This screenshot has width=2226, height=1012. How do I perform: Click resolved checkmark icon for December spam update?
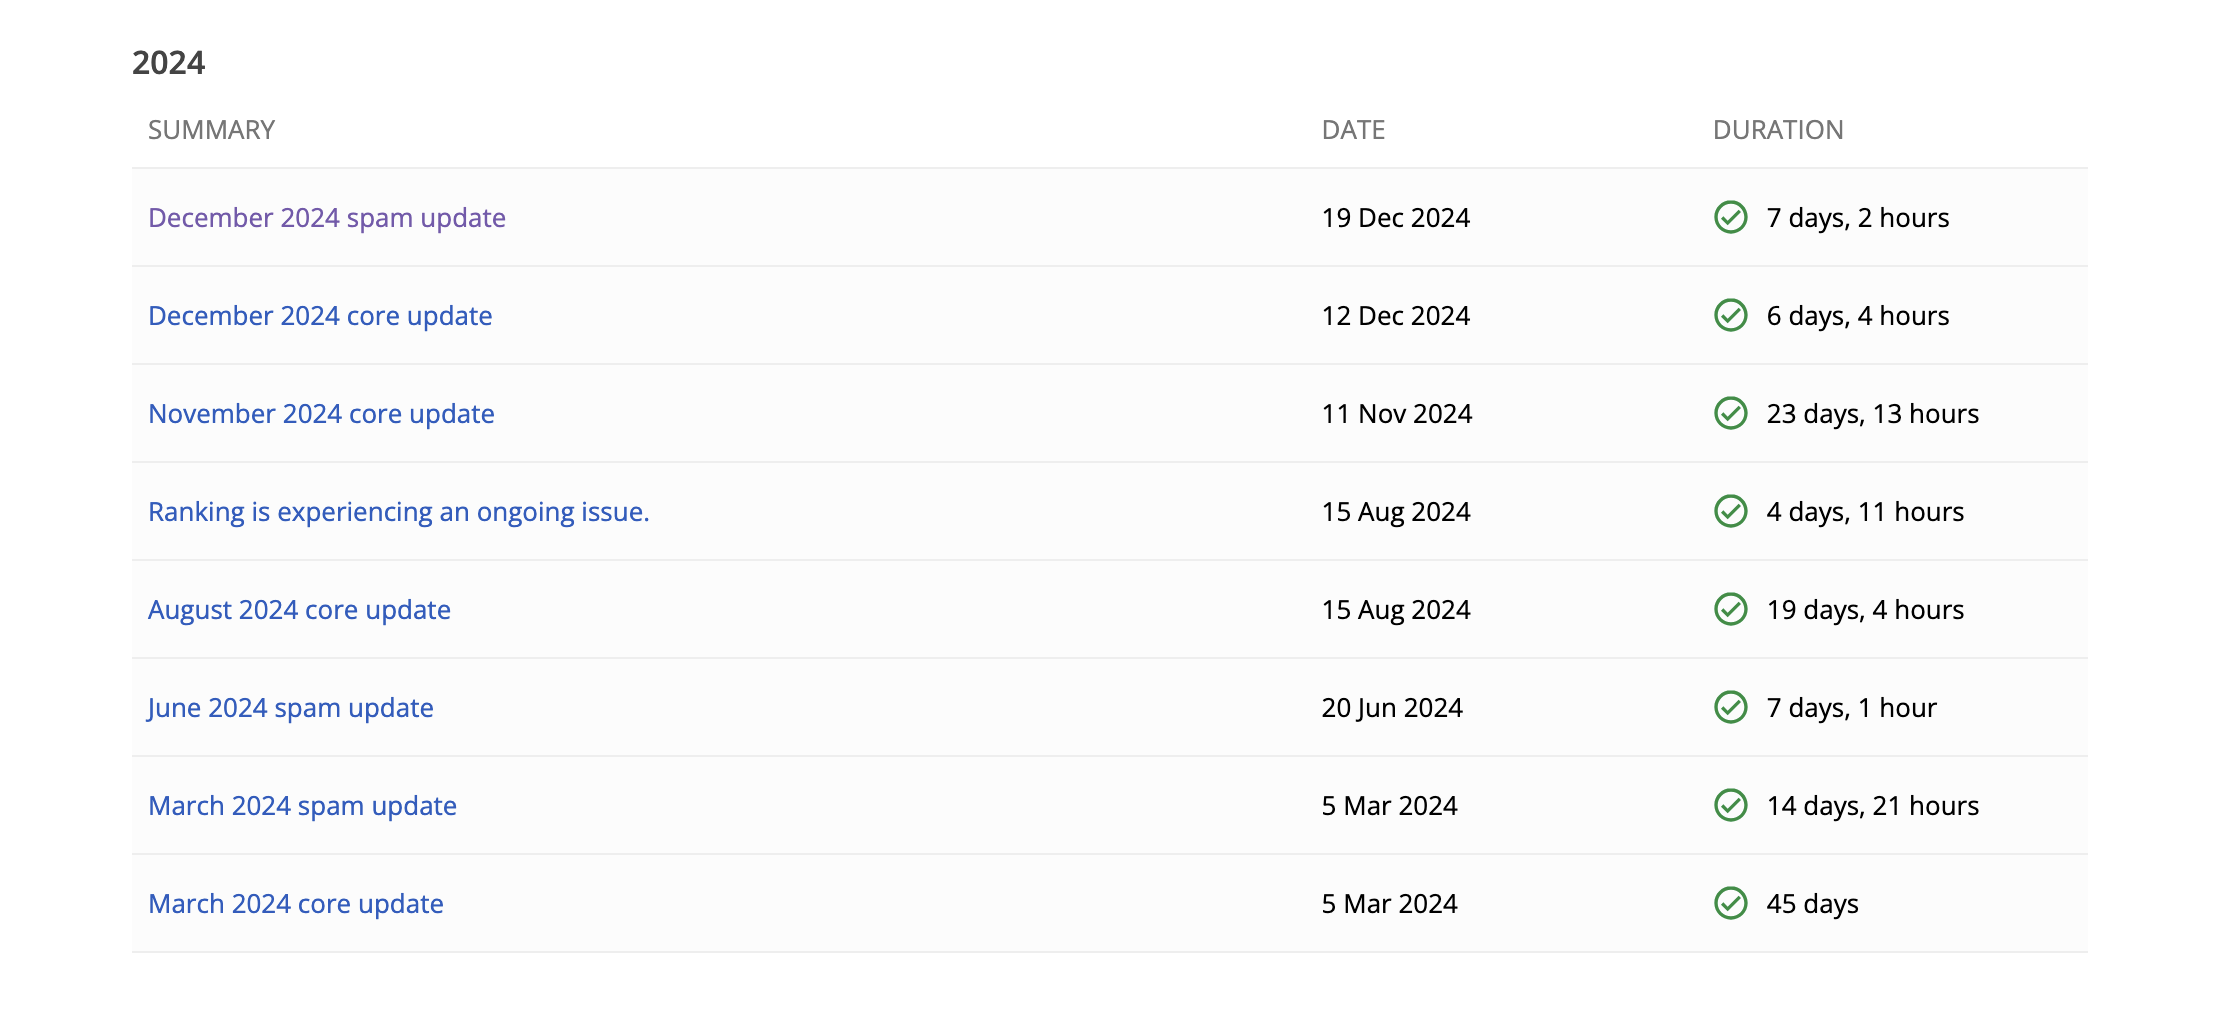pos(1731,217)
